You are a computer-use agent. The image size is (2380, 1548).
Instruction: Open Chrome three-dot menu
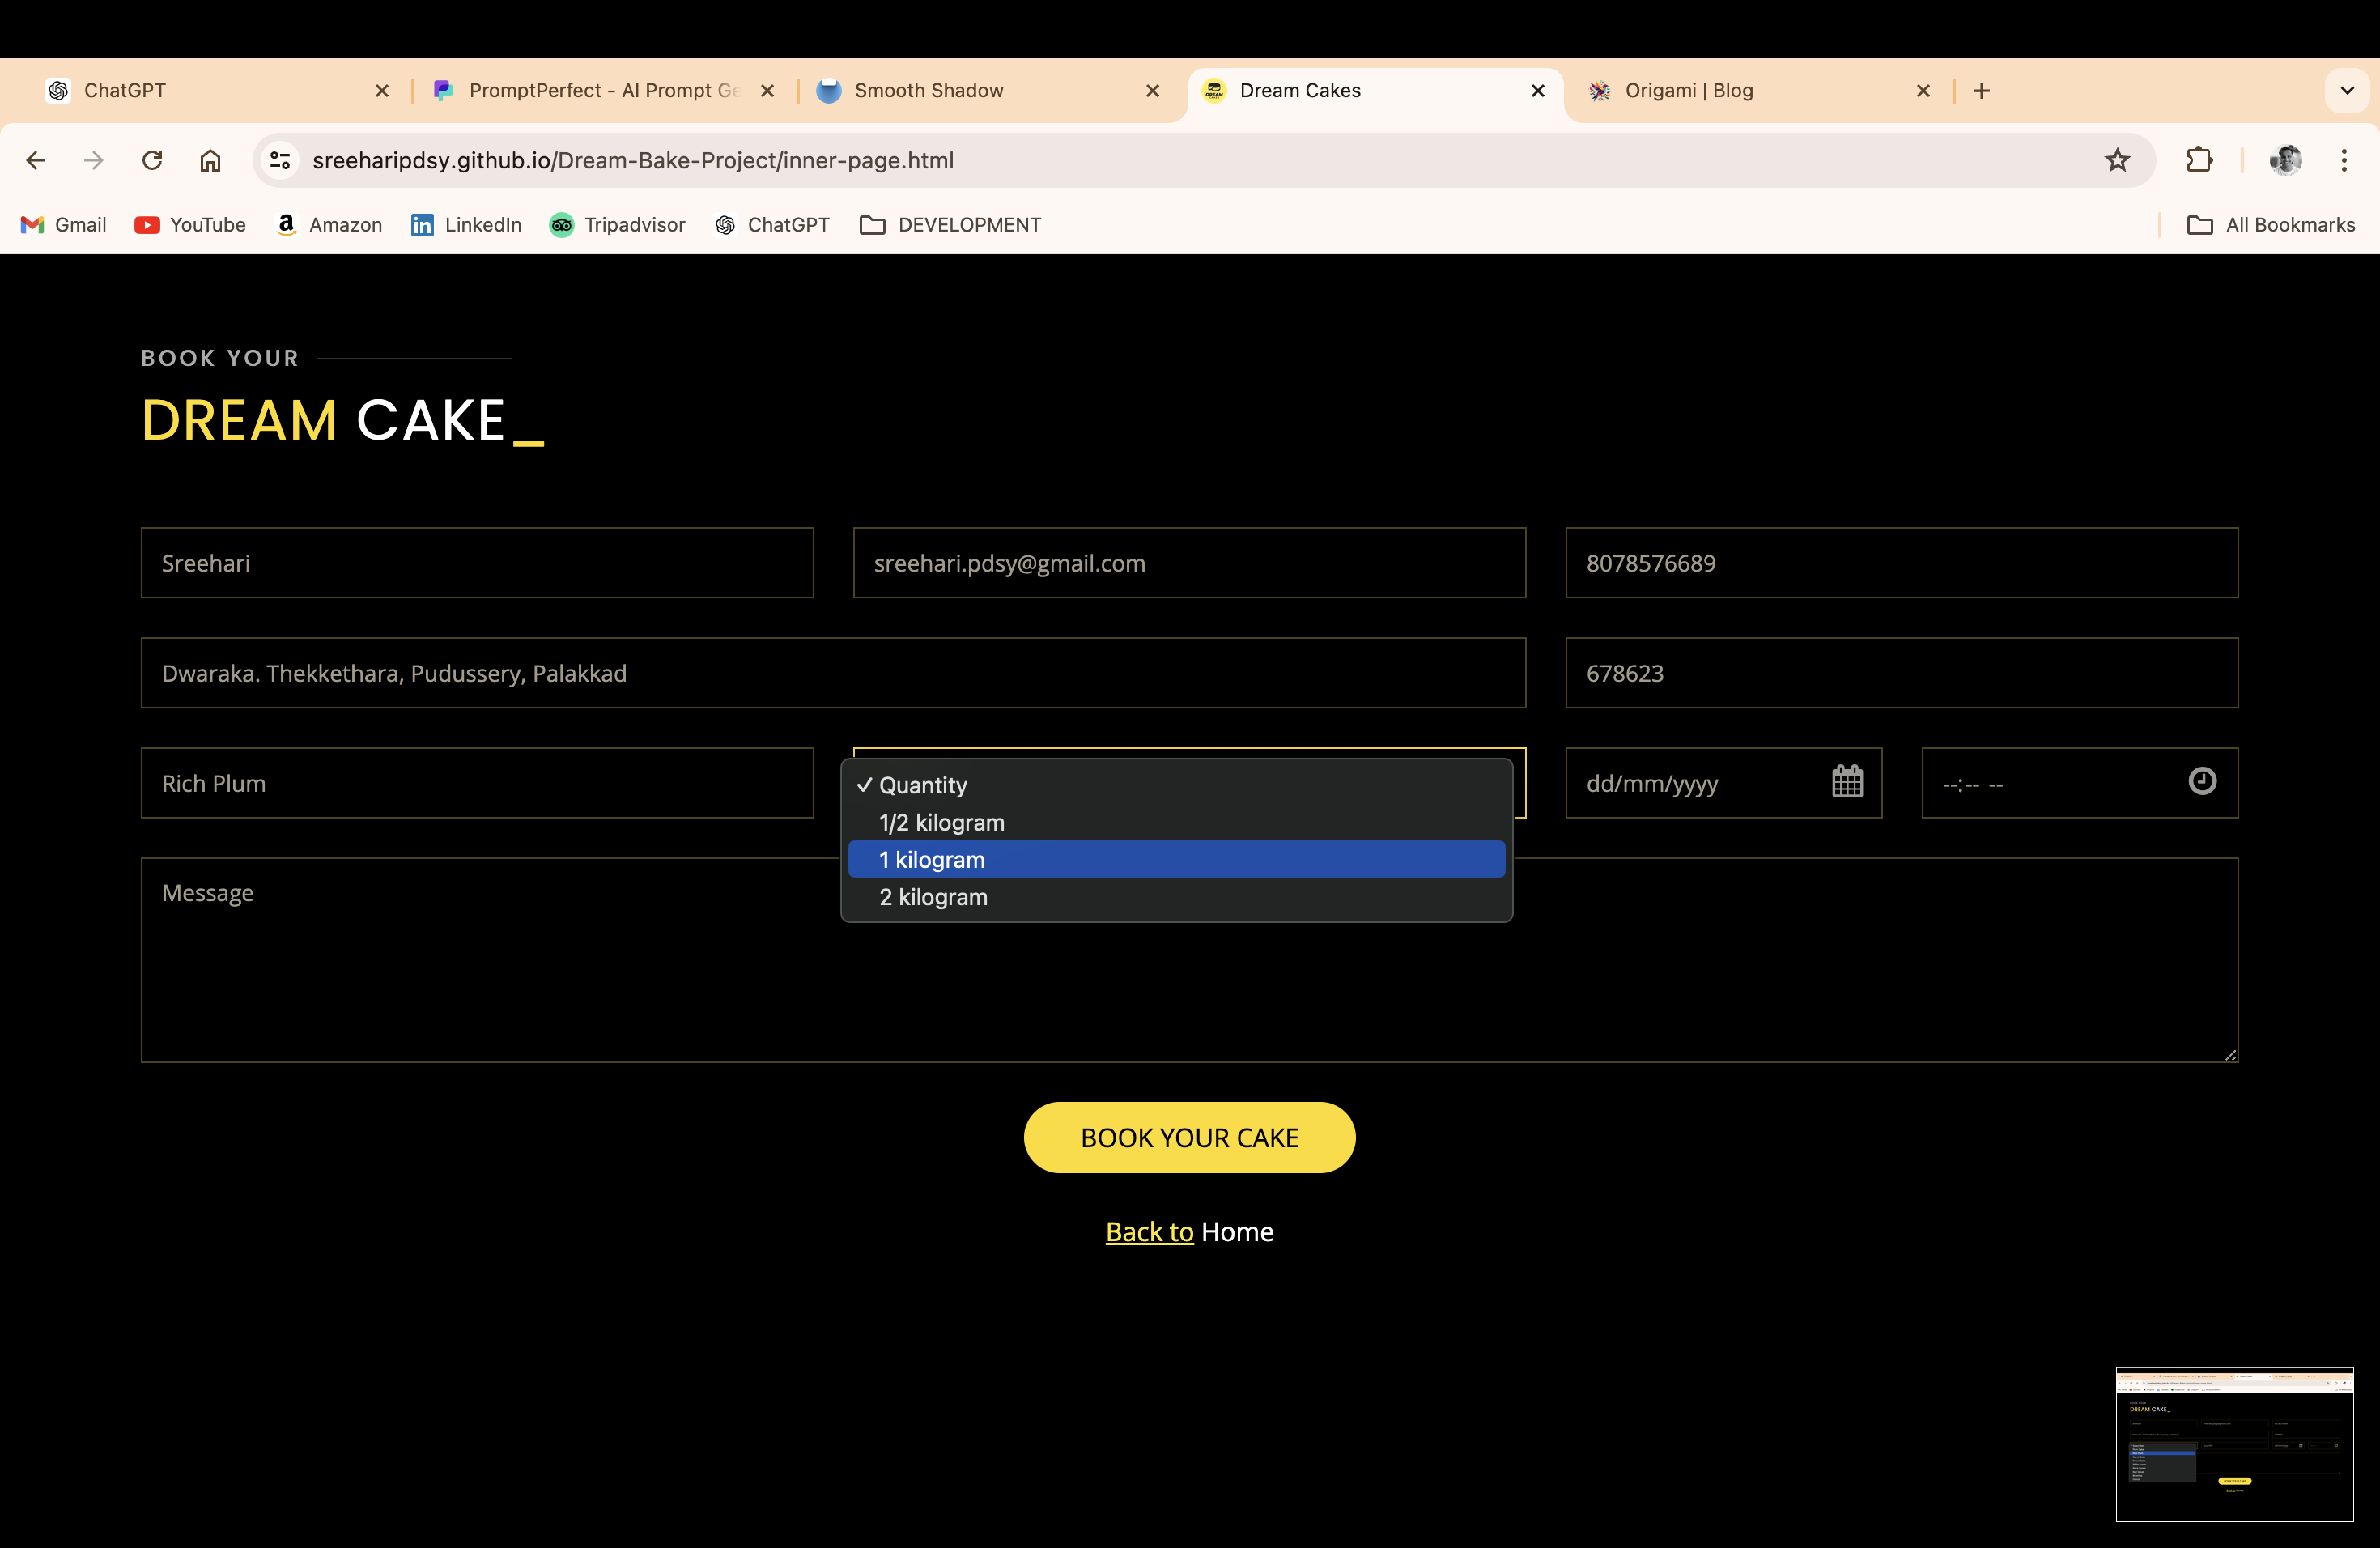pyautogui.click(x=2343, y=160)
